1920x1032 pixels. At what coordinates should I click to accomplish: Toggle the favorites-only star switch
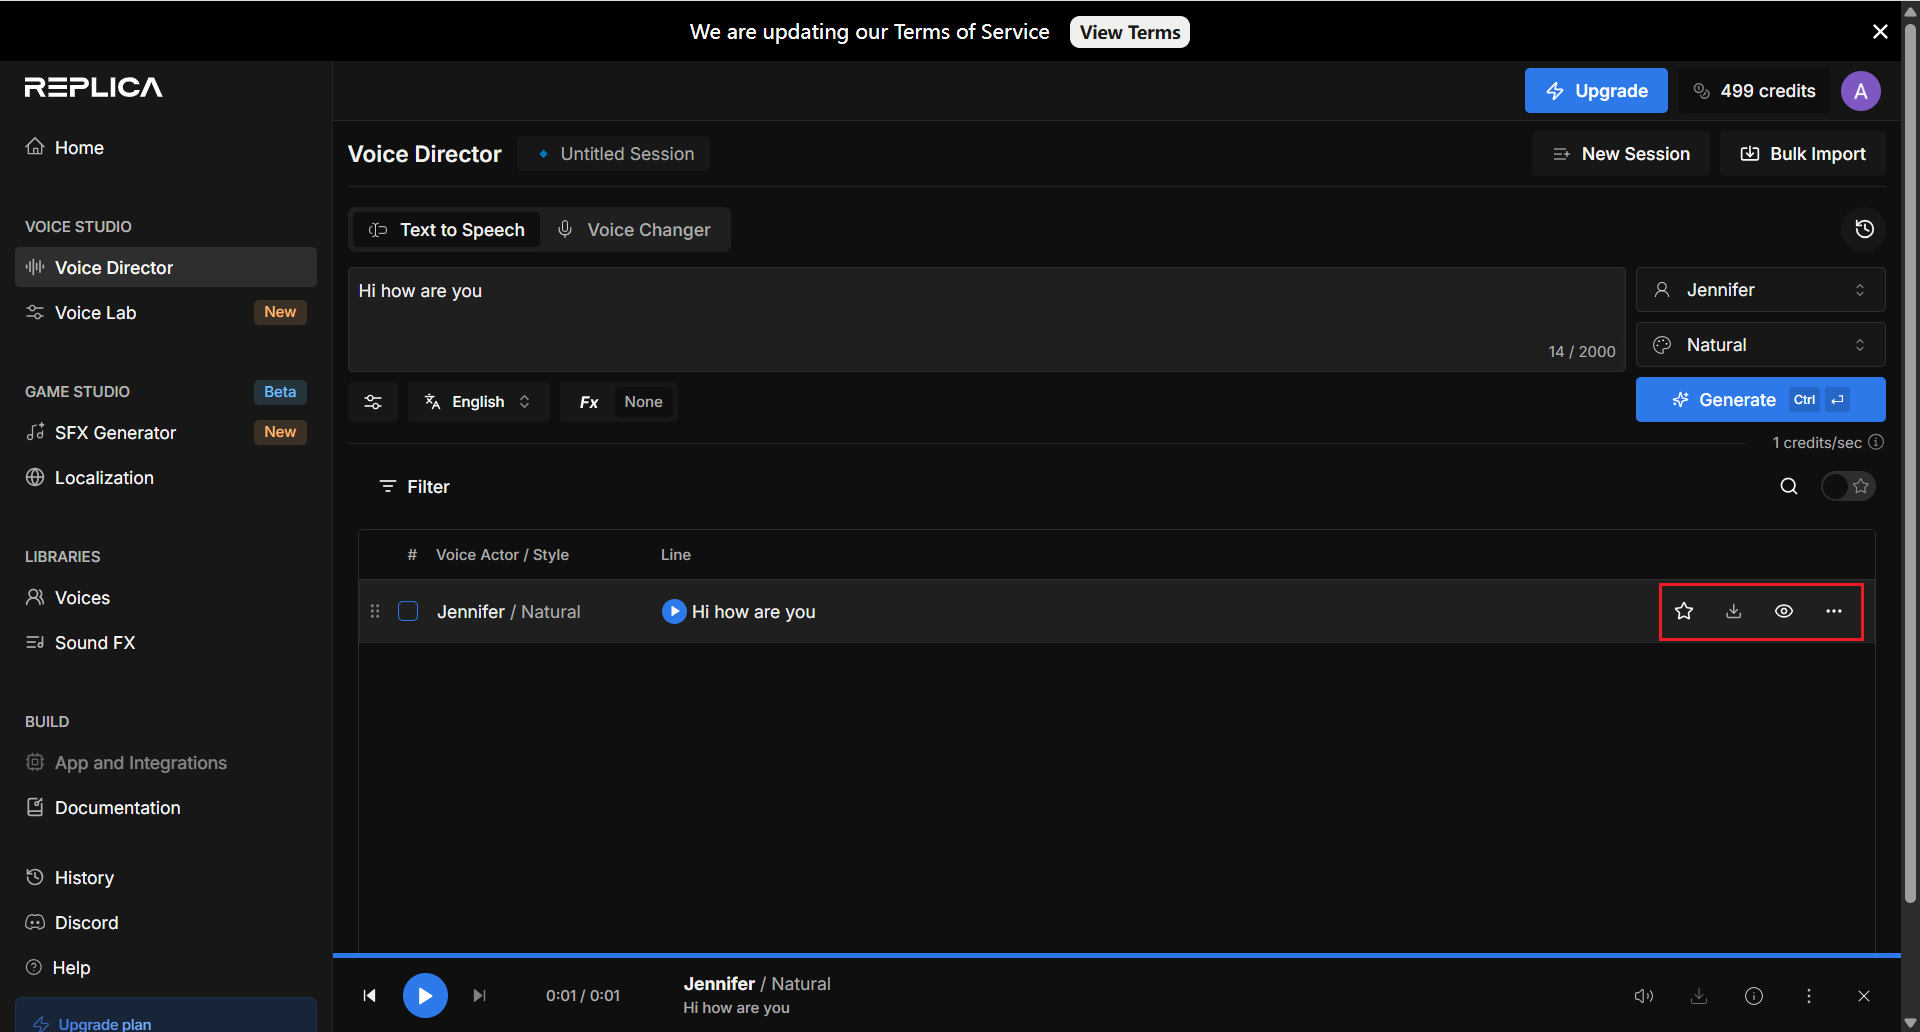(x=1848, y=486)
